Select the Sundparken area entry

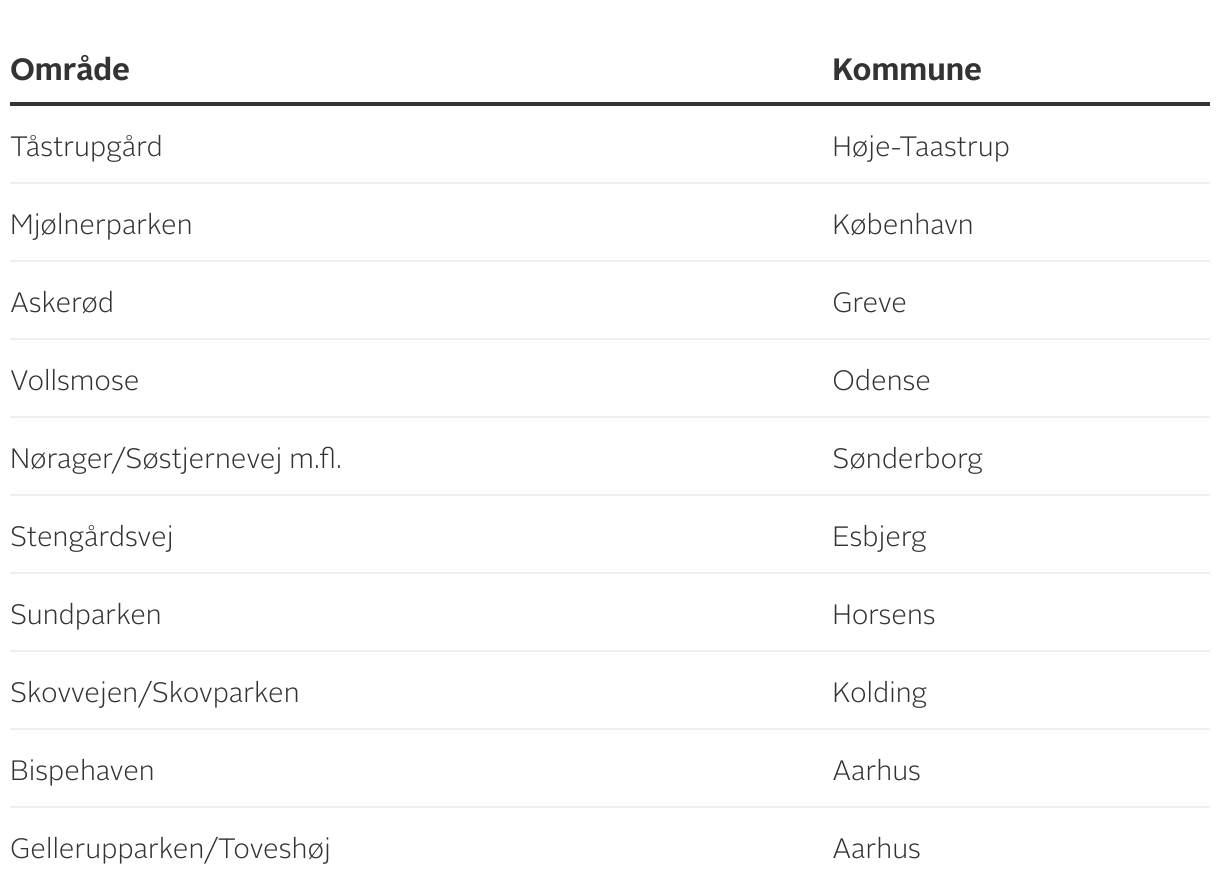(86, 615)
